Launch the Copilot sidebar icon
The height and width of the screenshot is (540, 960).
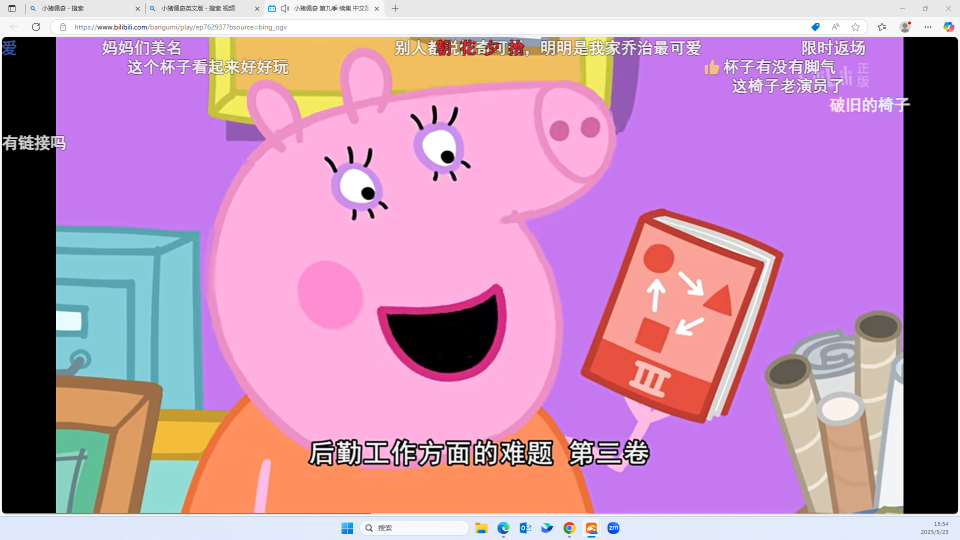tap(948, 27)
